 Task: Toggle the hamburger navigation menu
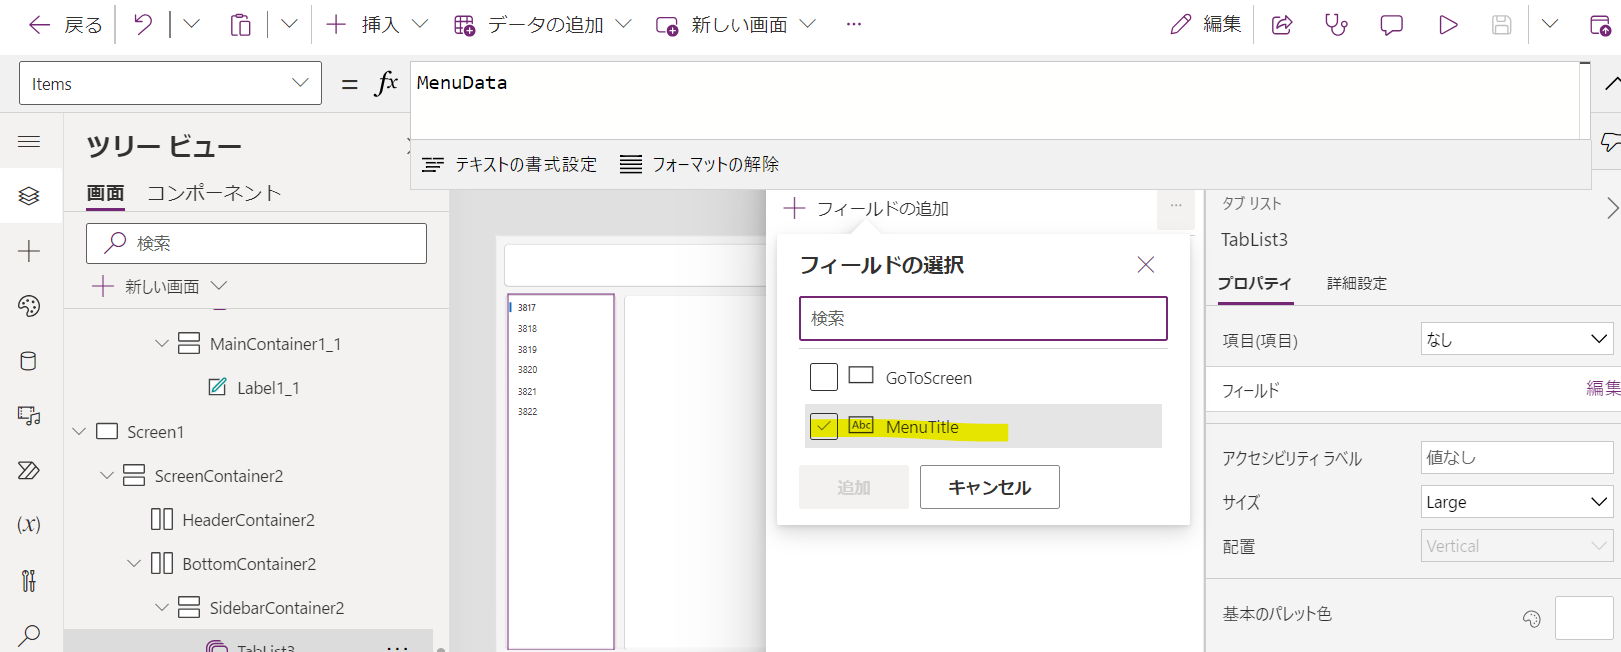tap(29, 142)
